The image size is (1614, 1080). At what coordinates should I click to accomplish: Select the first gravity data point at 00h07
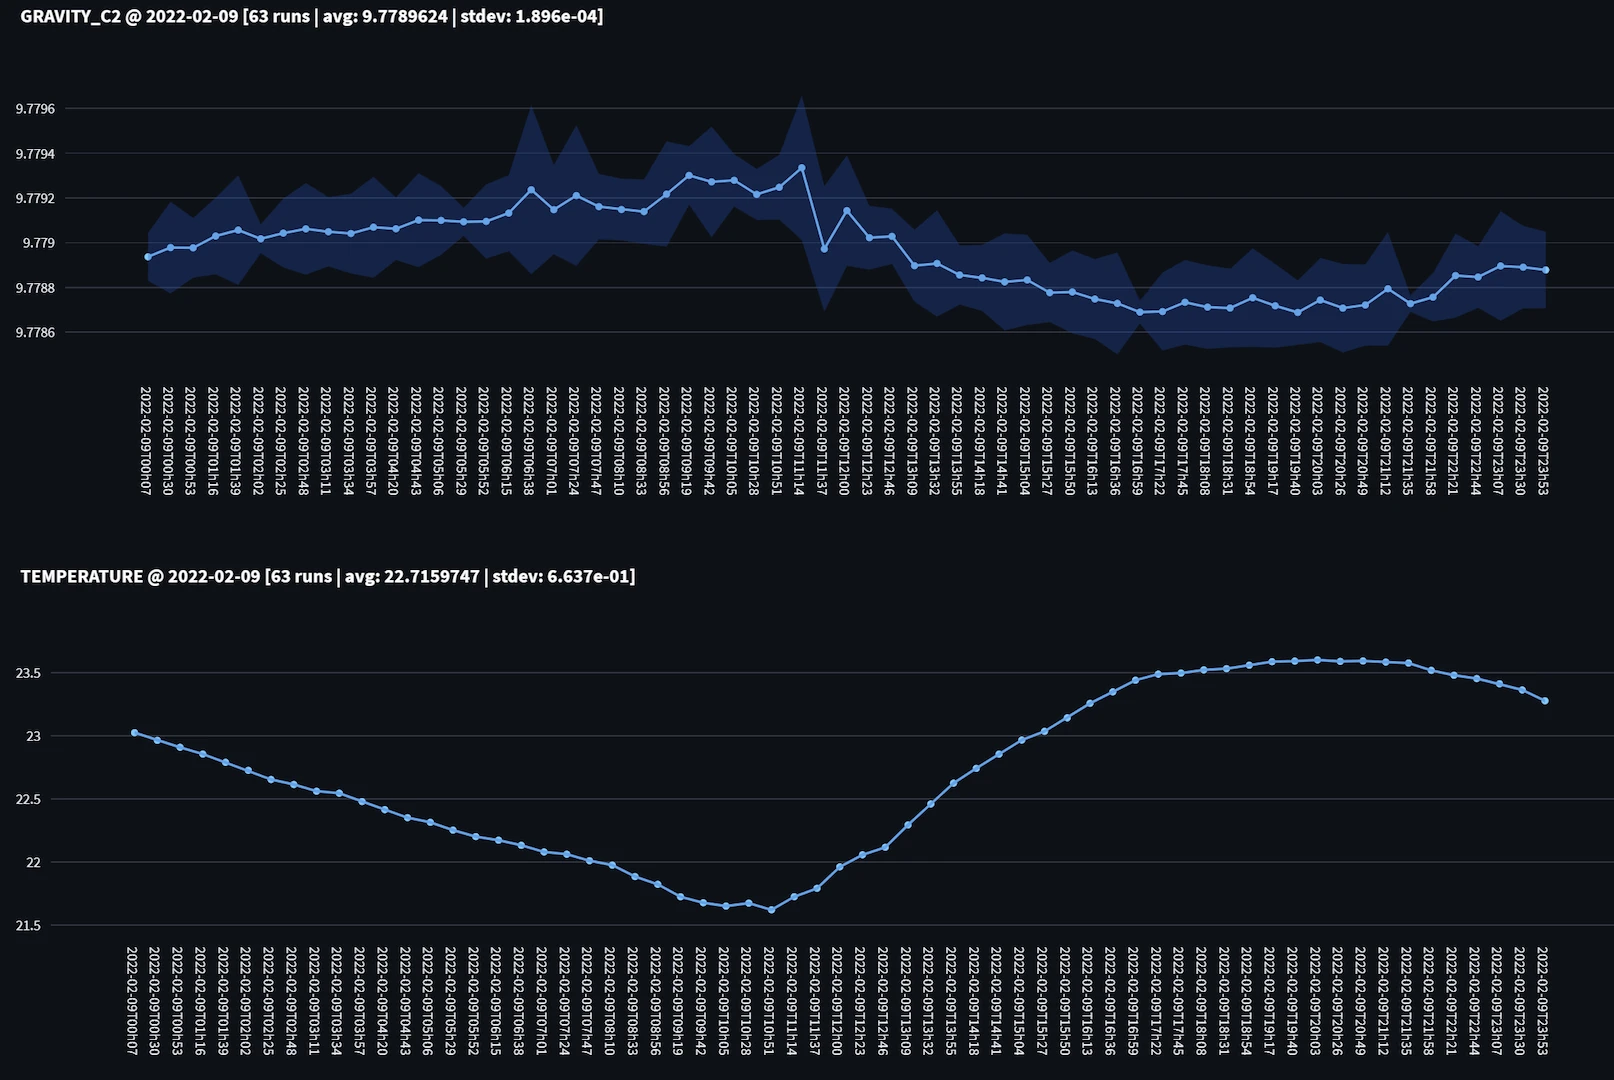pos(148,257)
